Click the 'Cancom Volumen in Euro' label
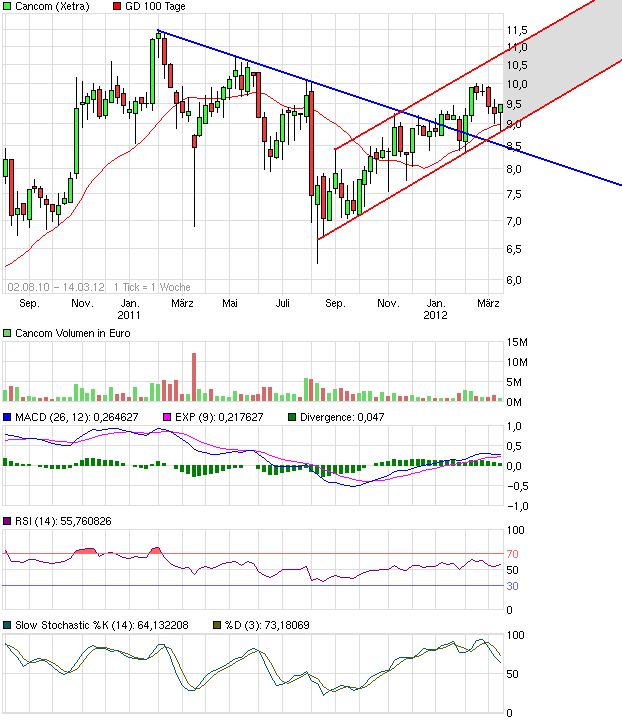Screen dimensions: 622x722 73,333
